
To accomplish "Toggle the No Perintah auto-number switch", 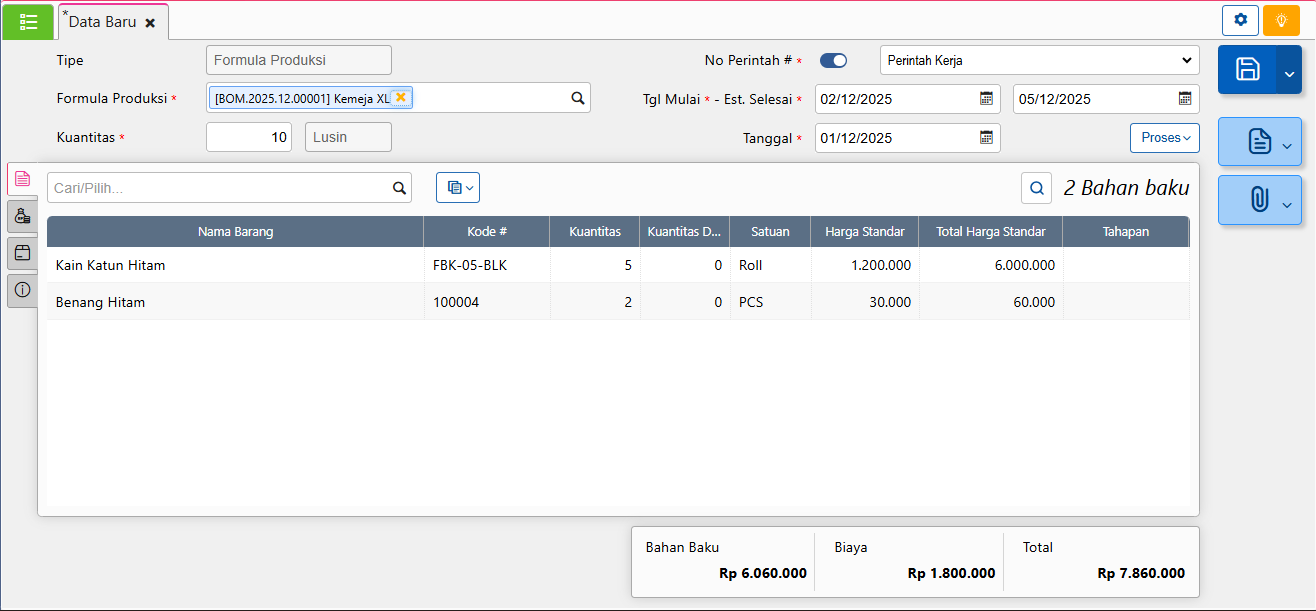I will pos(833,60).
